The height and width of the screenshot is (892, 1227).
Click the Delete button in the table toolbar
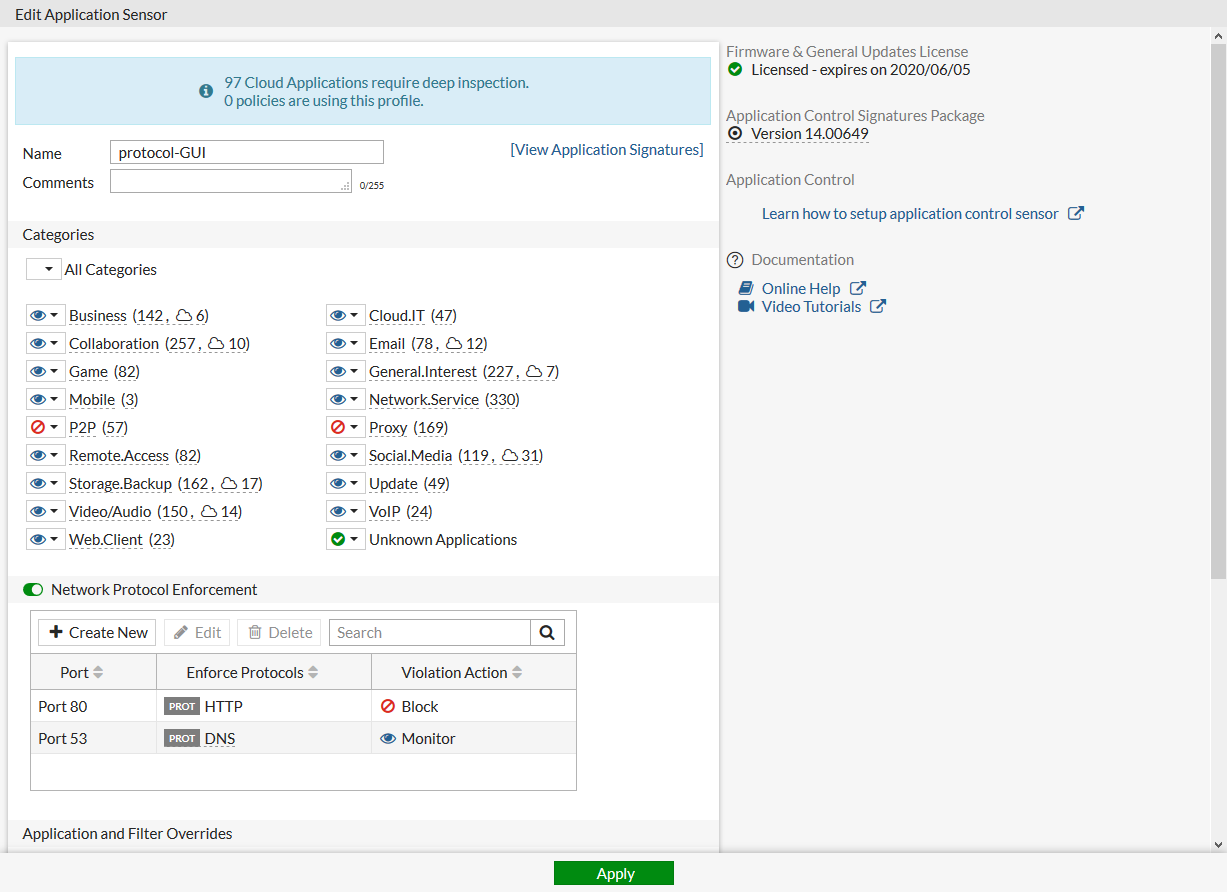click(280, 632)
